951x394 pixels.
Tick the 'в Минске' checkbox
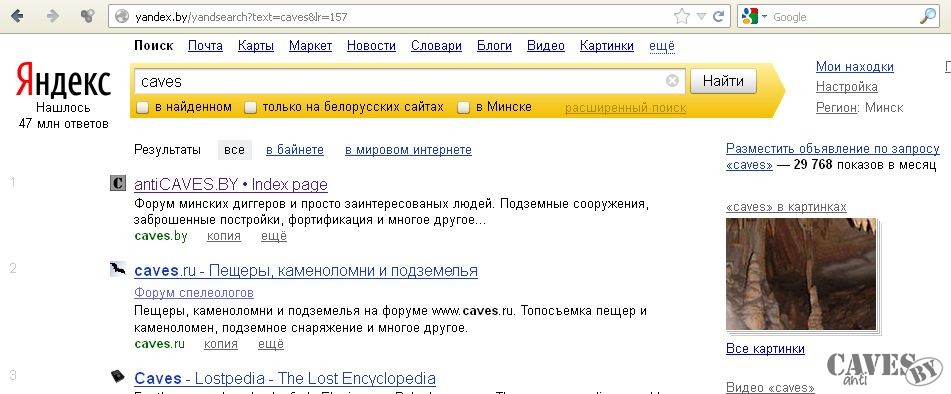click(463, 108)
